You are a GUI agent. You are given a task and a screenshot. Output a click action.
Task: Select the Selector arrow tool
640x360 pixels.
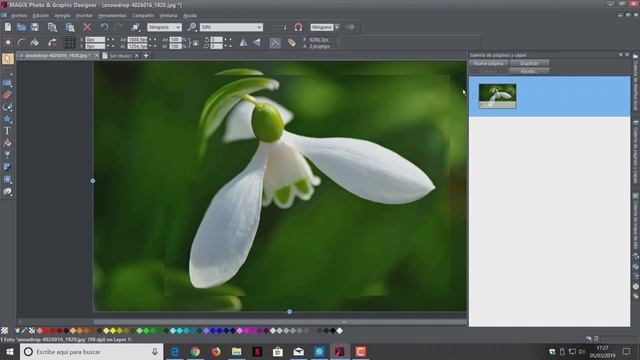(x=7, y=59)
